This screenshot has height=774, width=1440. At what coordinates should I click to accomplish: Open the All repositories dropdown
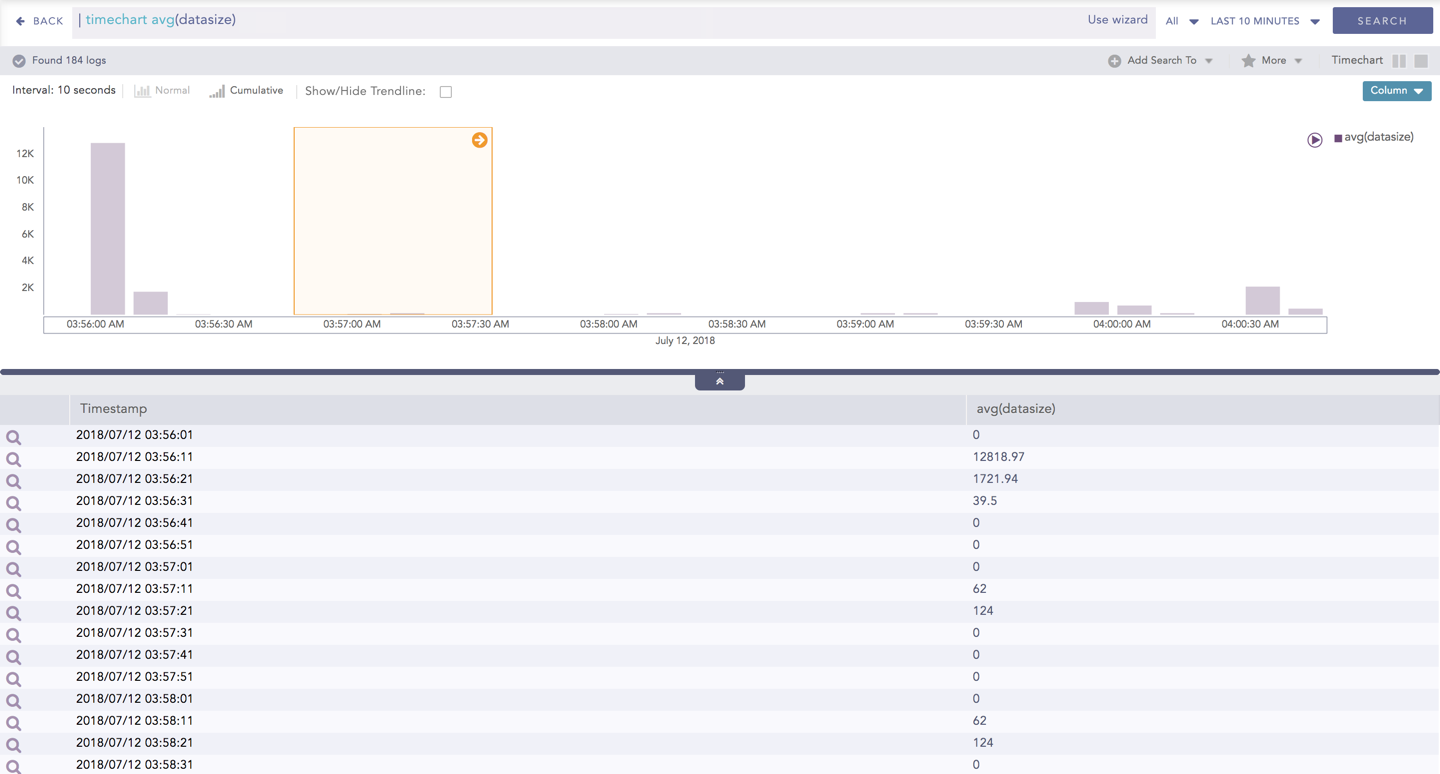(x=1181, y=21)
